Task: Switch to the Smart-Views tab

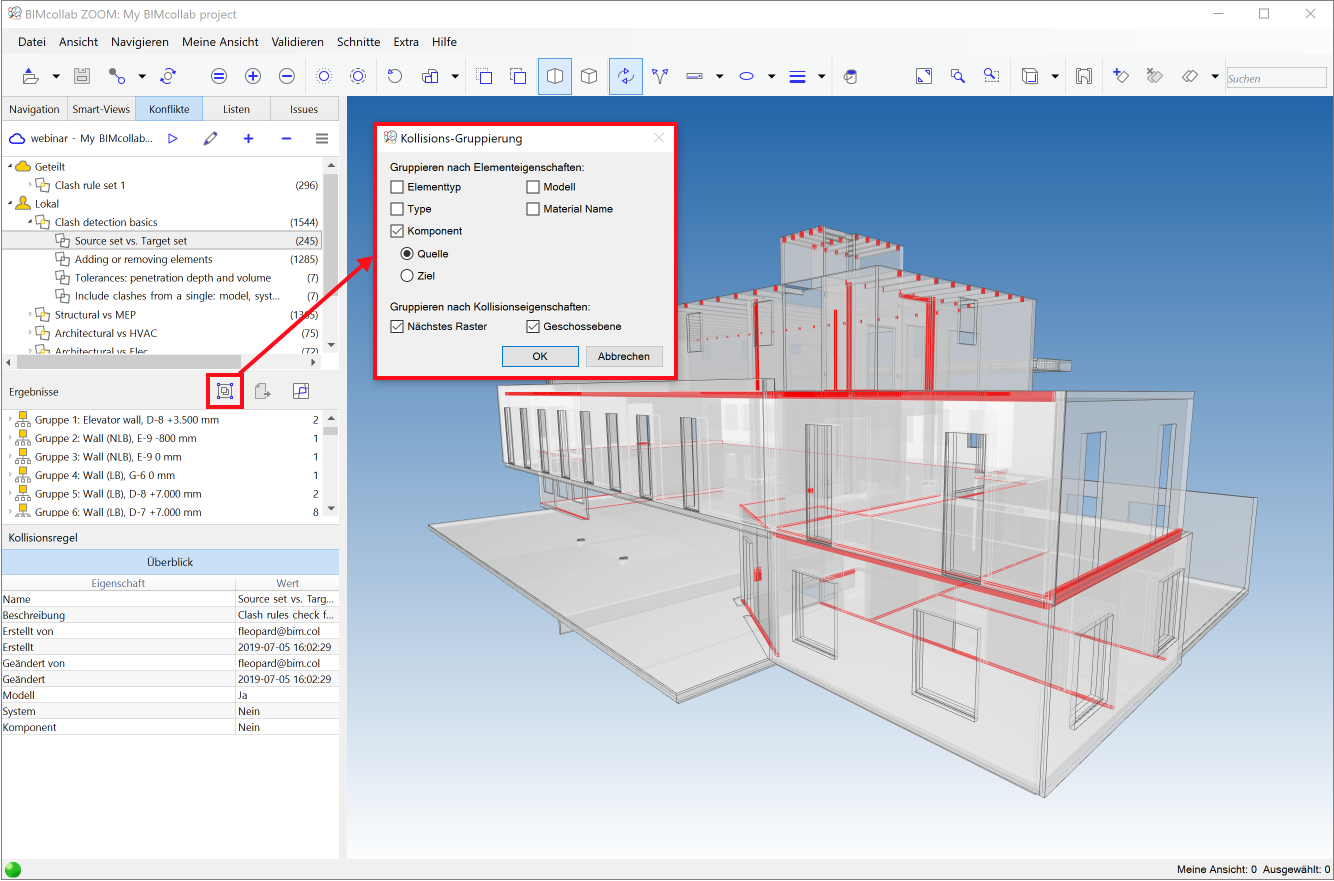Action: coord(101,109)
